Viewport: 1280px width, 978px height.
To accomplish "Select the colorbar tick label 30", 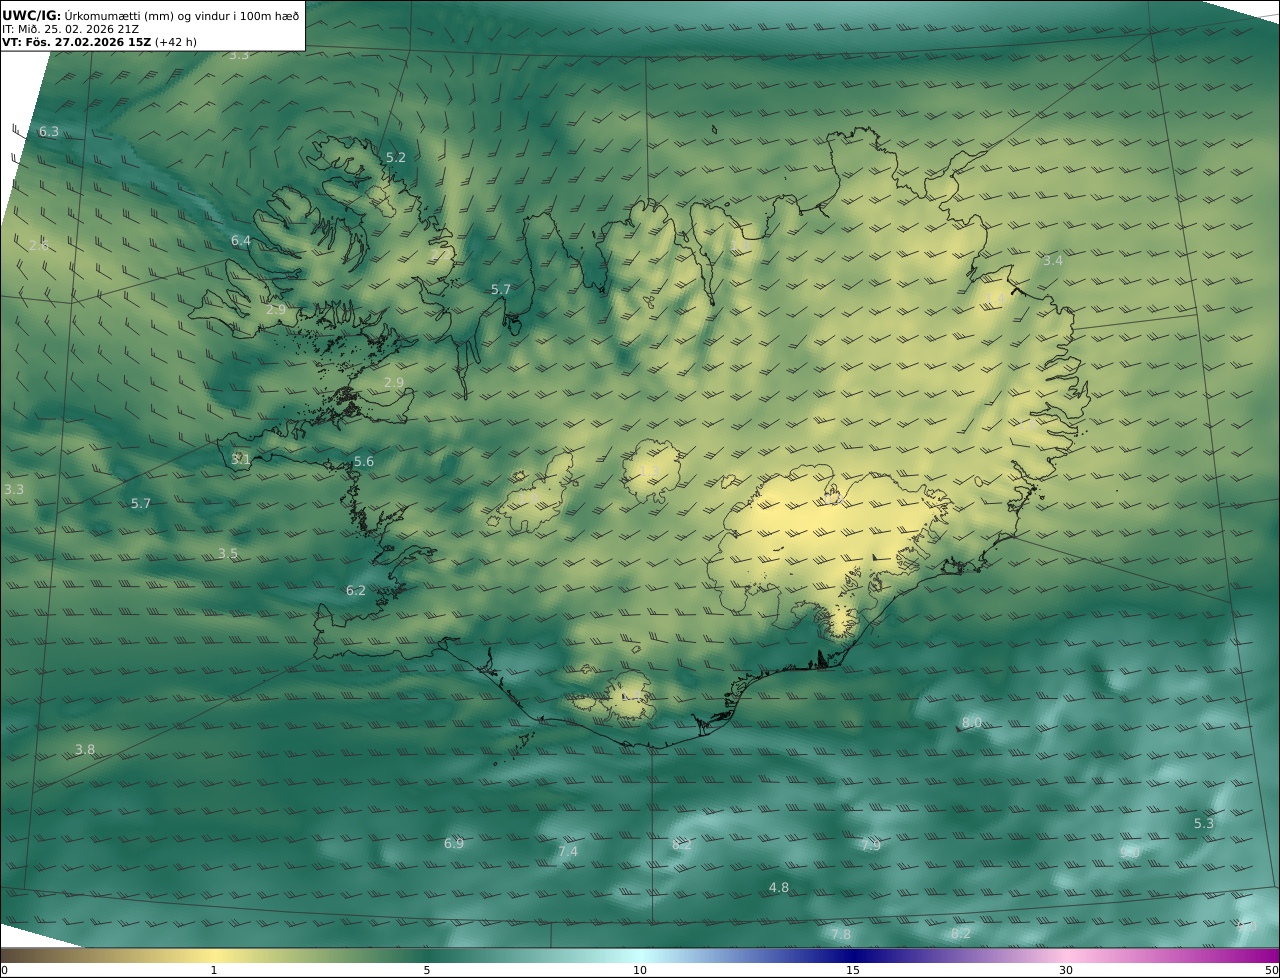I will 1066,970.
